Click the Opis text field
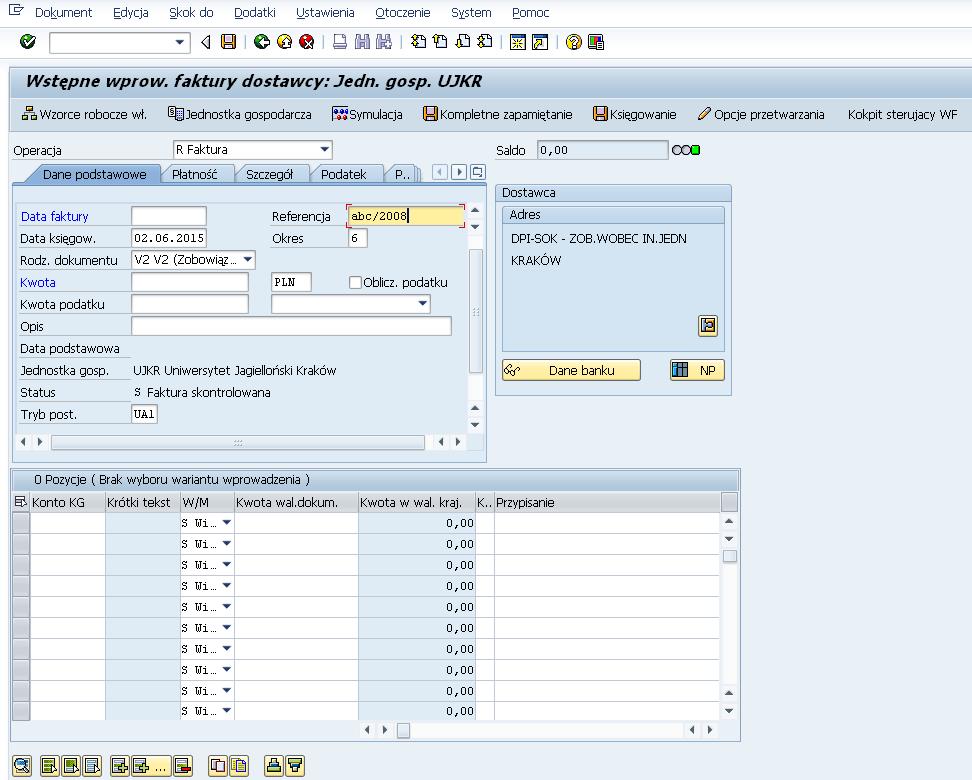972x780 pixels. click(x=291, y=326)
